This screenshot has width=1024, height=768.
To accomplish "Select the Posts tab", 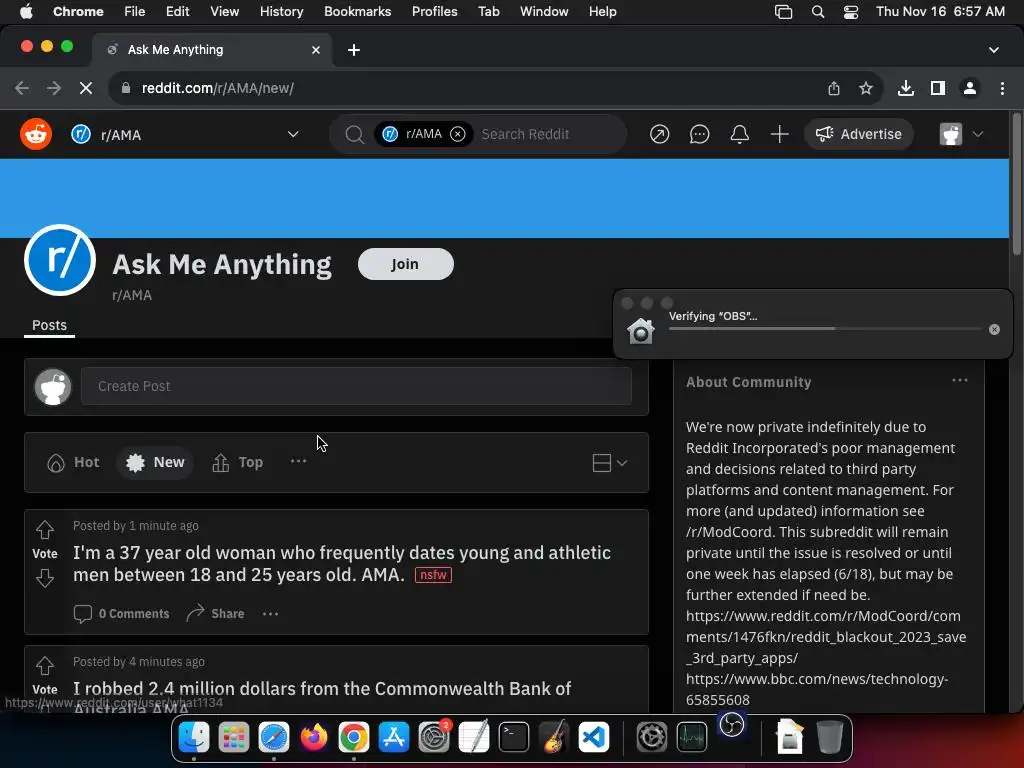I will [50, 325].
